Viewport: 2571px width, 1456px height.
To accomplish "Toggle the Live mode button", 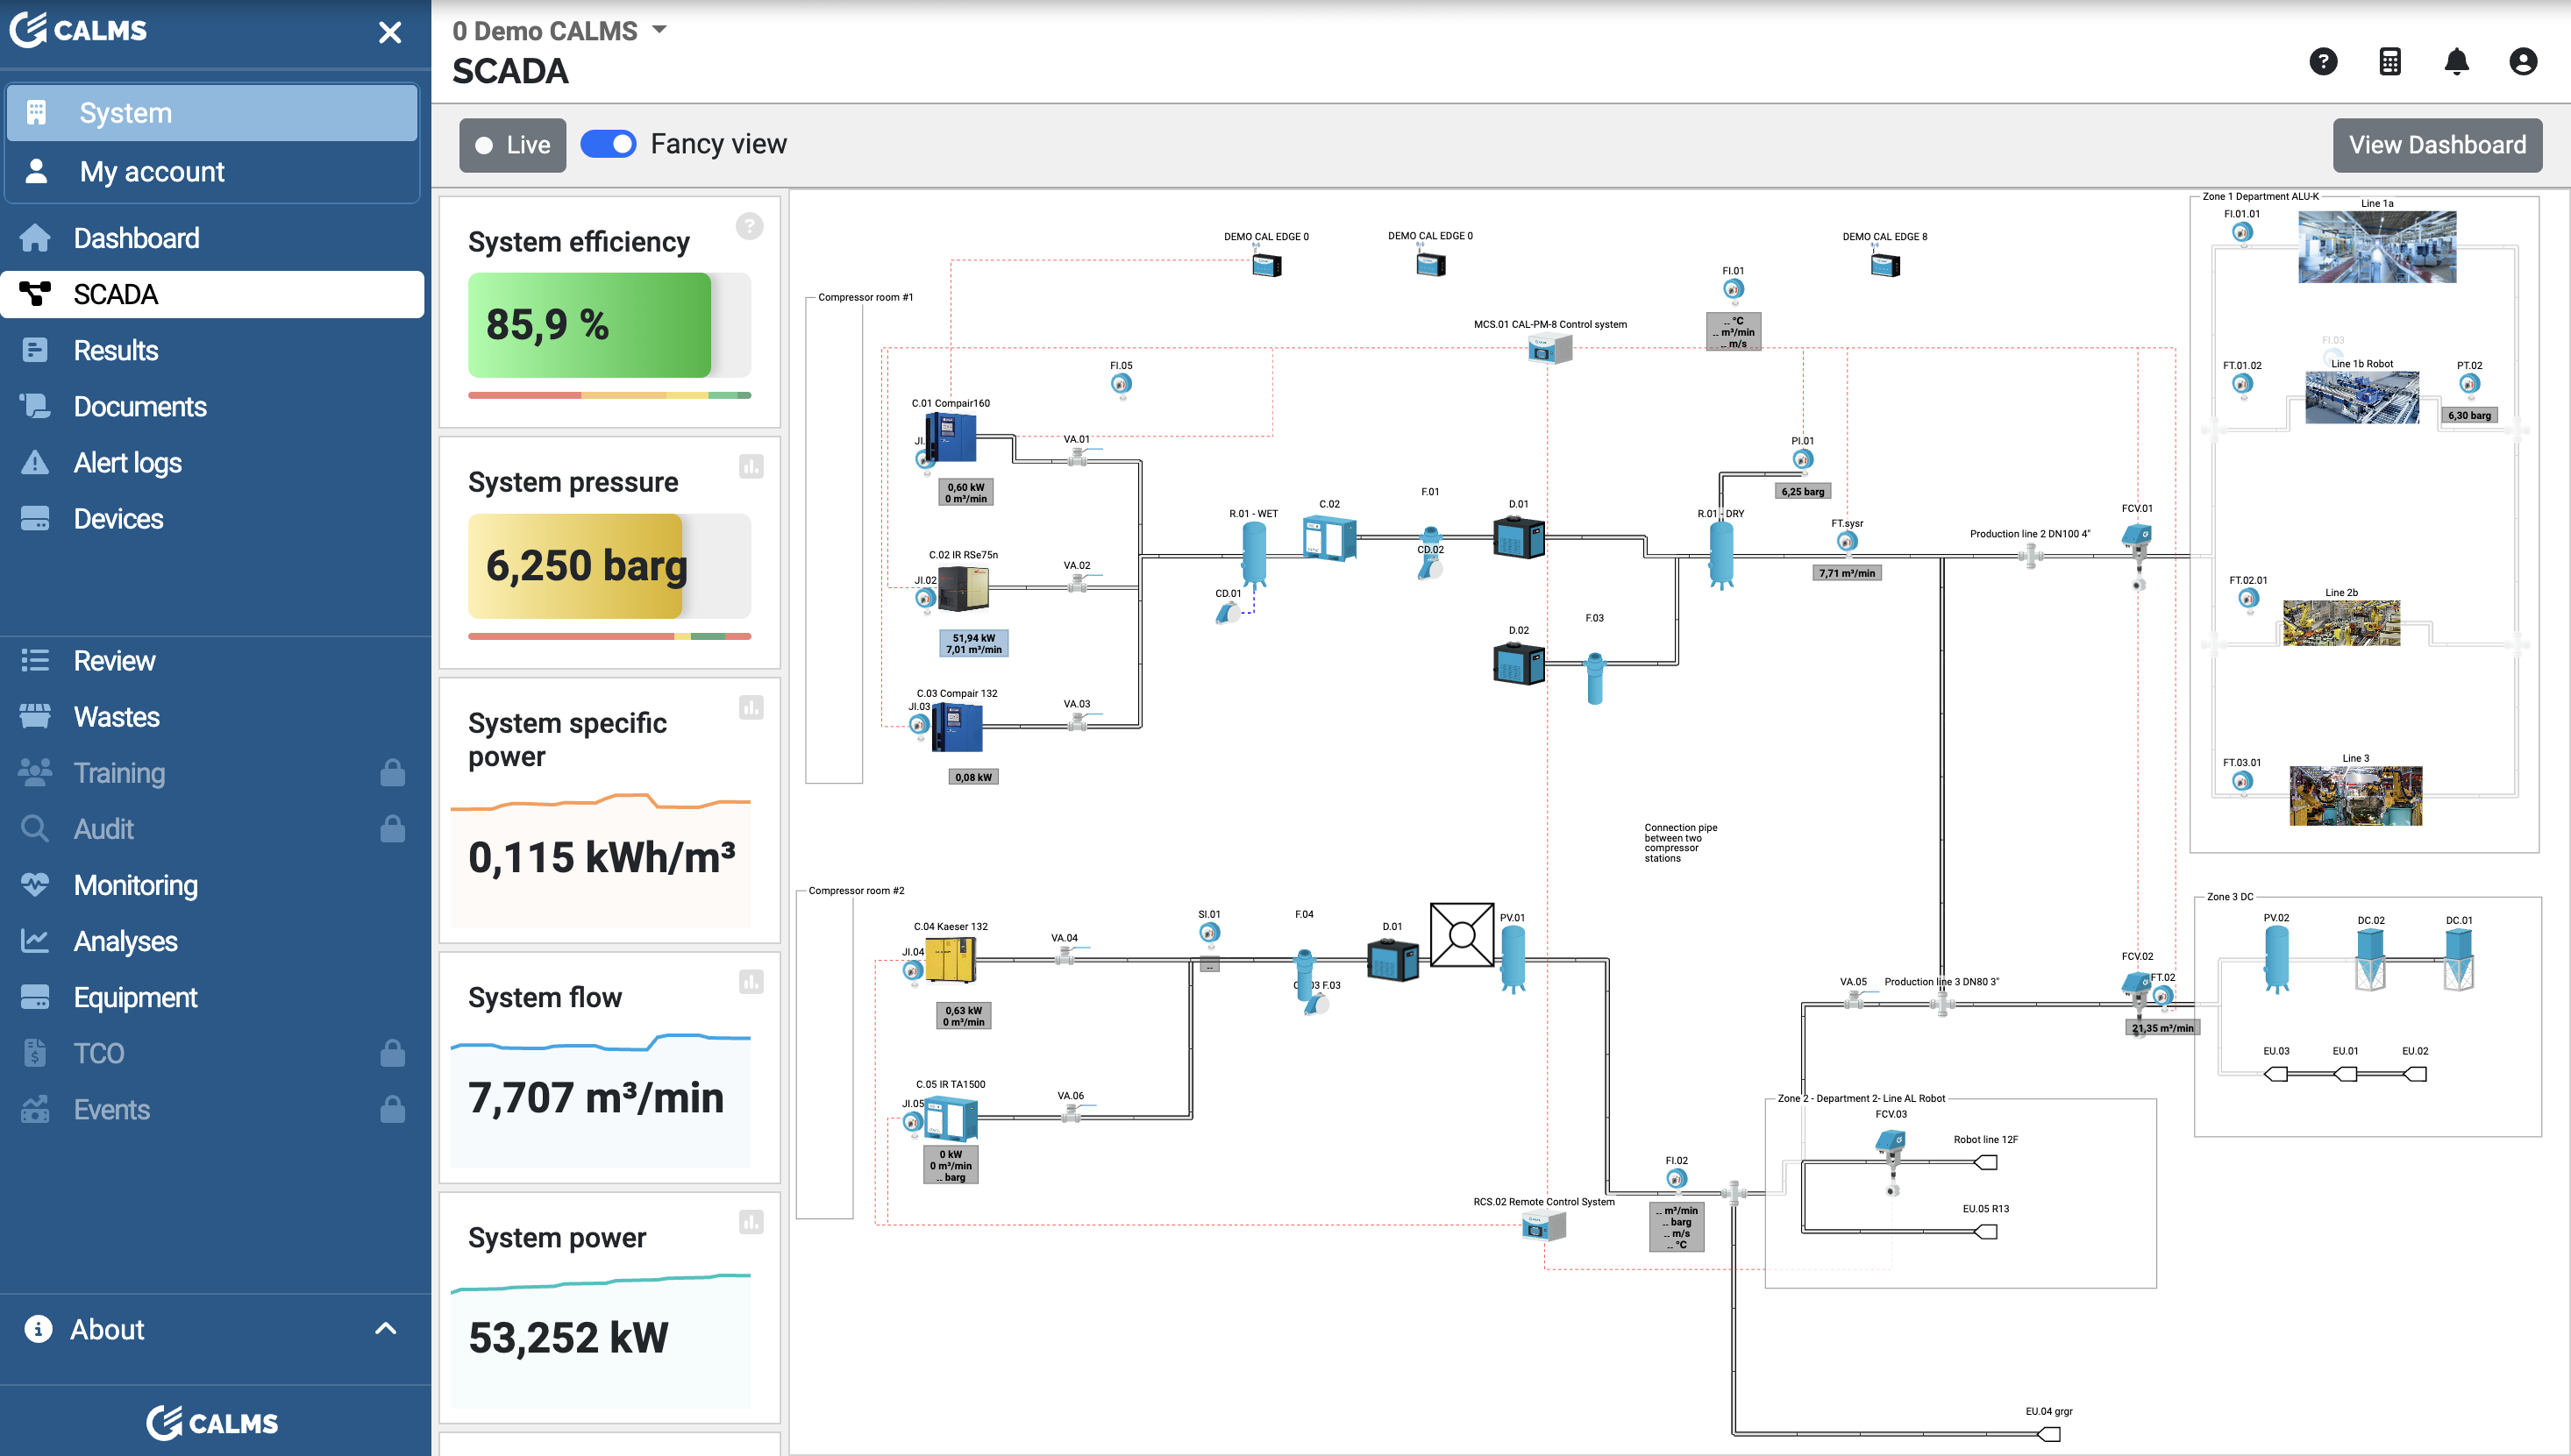I will pyautogui.click(x=513, y=145).
